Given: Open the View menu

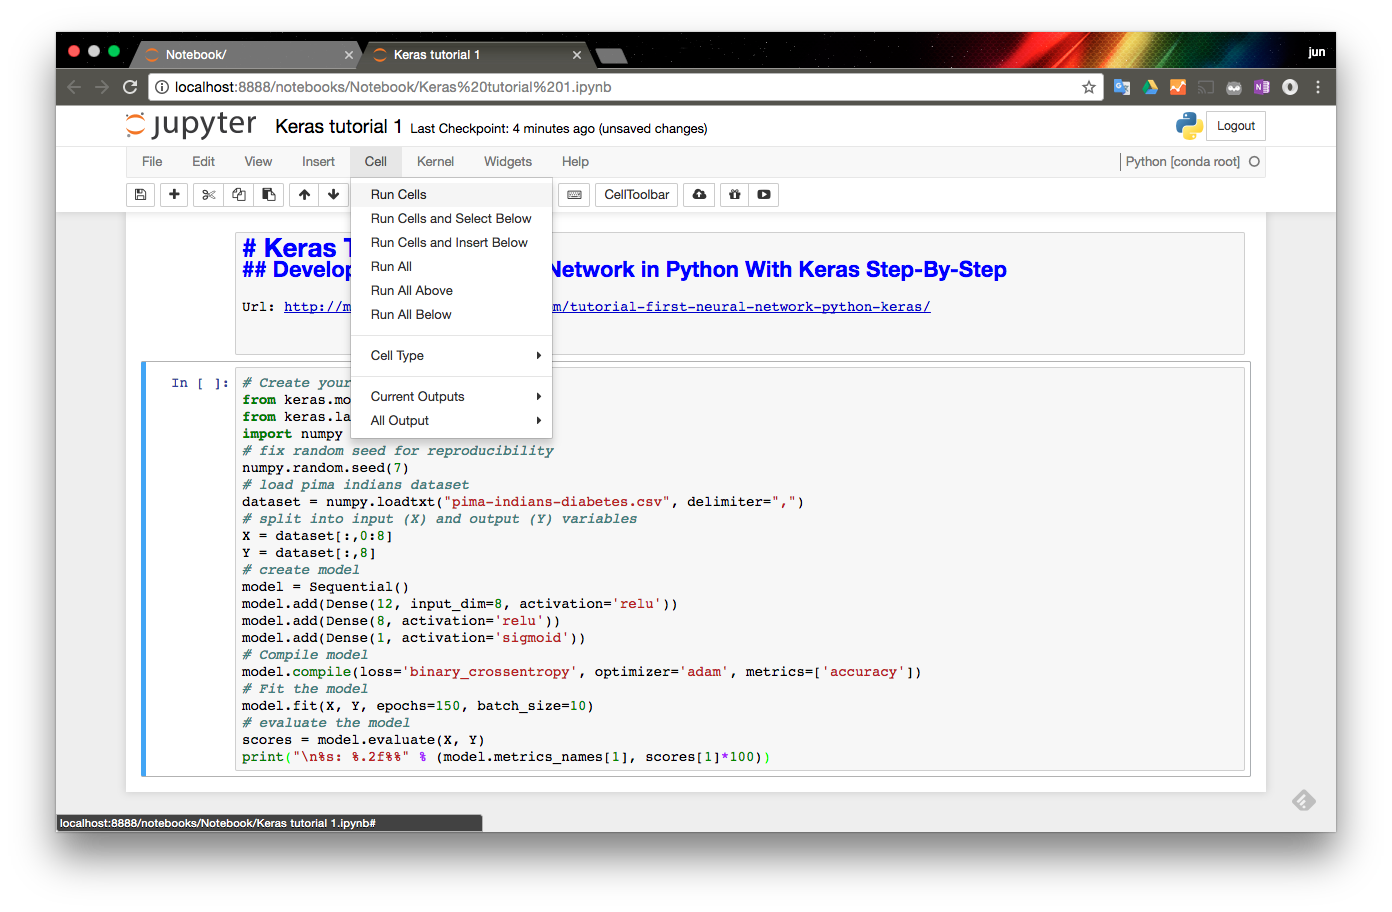Looking at the screenshot, I should 258,162.
